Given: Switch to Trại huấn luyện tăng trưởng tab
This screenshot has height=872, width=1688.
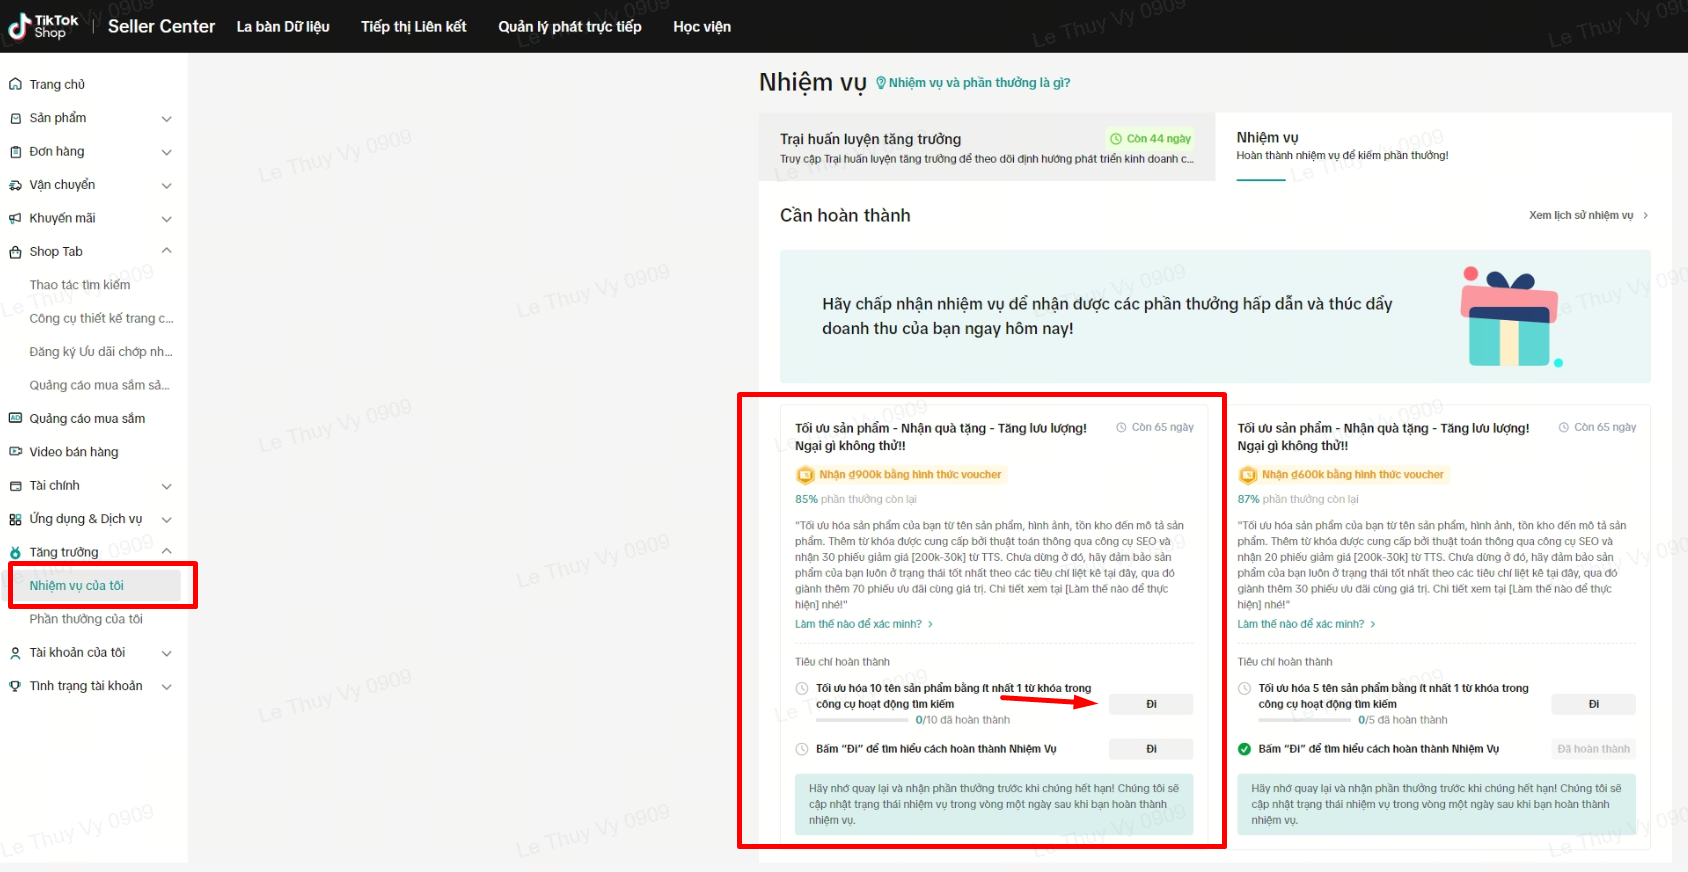Looking at the screenshot, I should (x=987, y=147).
